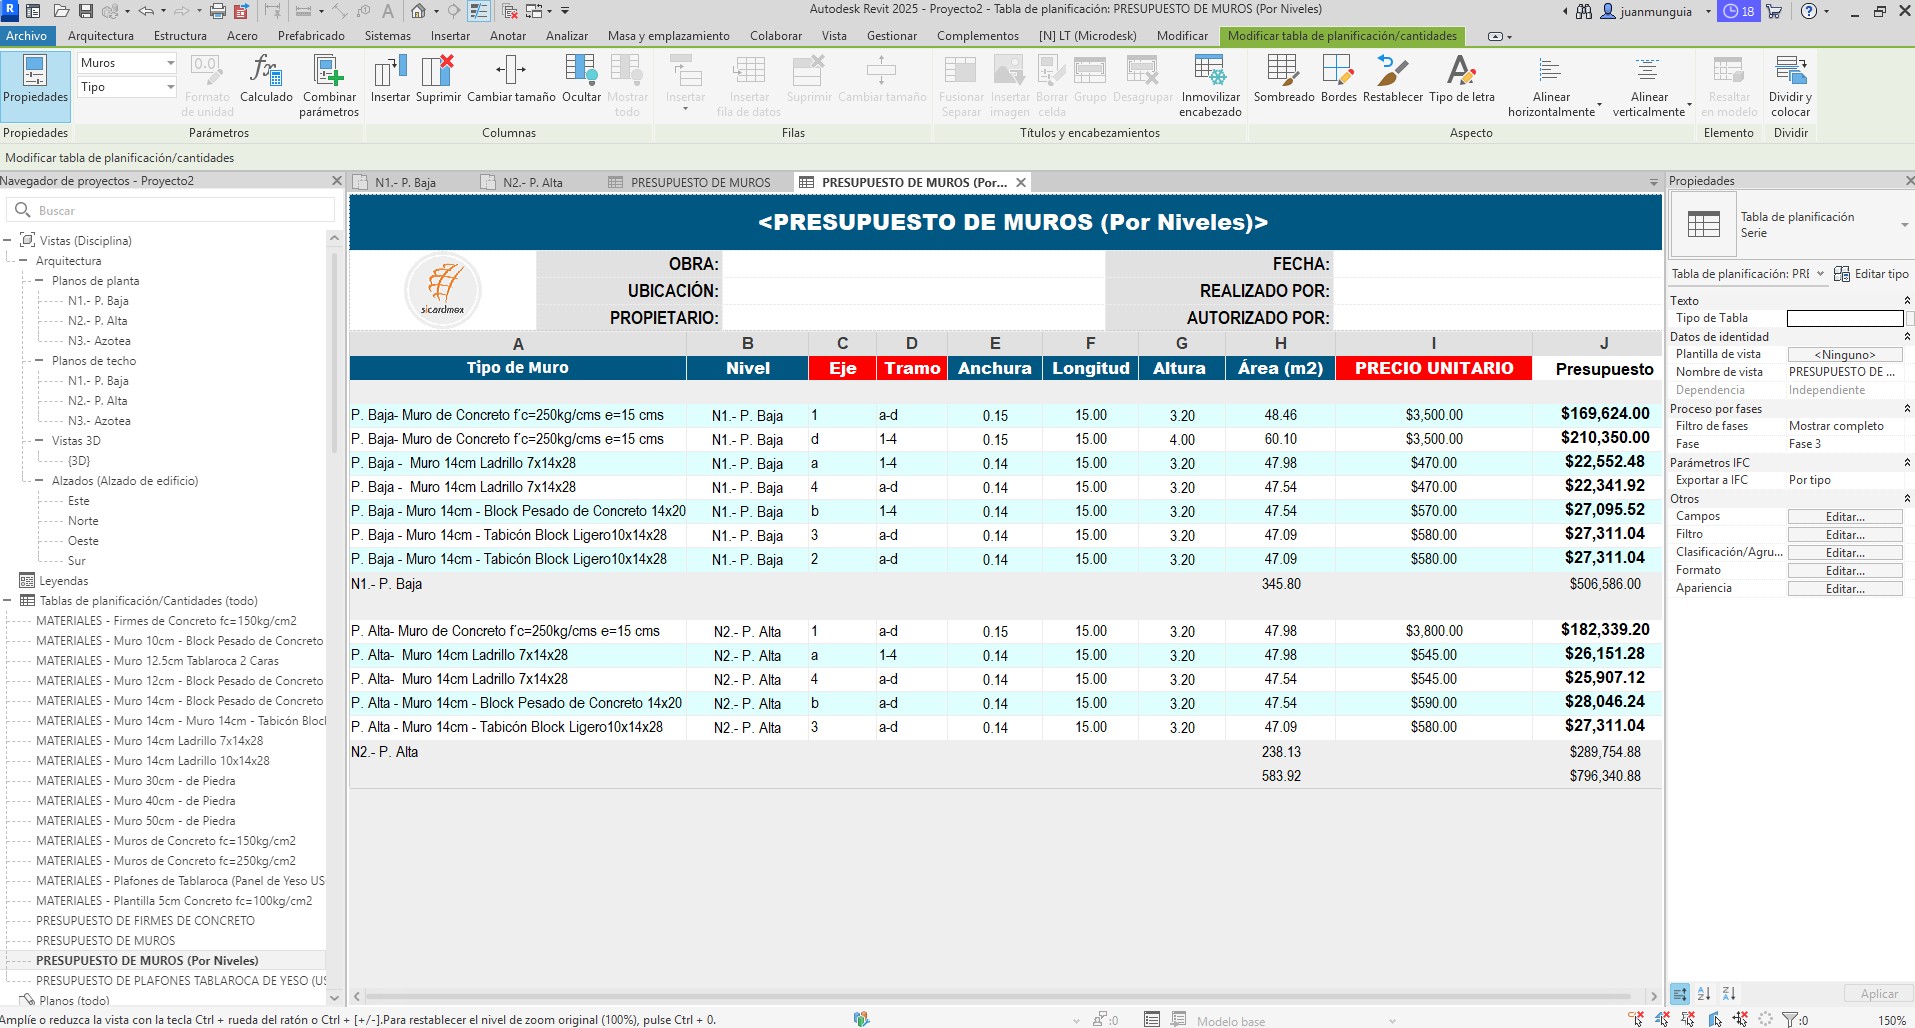
Task: Open the Tipo parameter dropdown
Action: coord(170,88)
